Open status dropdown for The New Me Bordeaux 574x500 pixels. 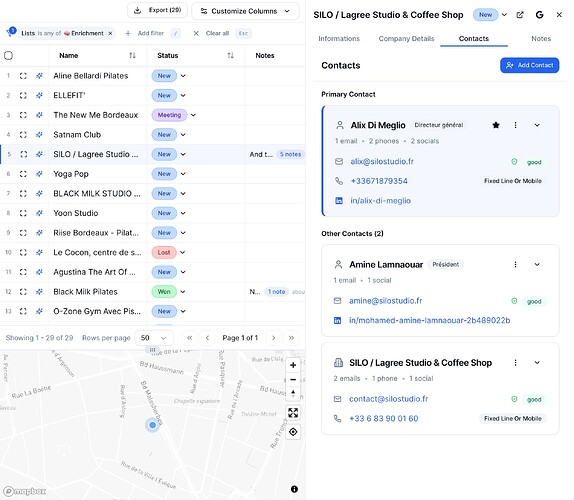tap(193, 115)
